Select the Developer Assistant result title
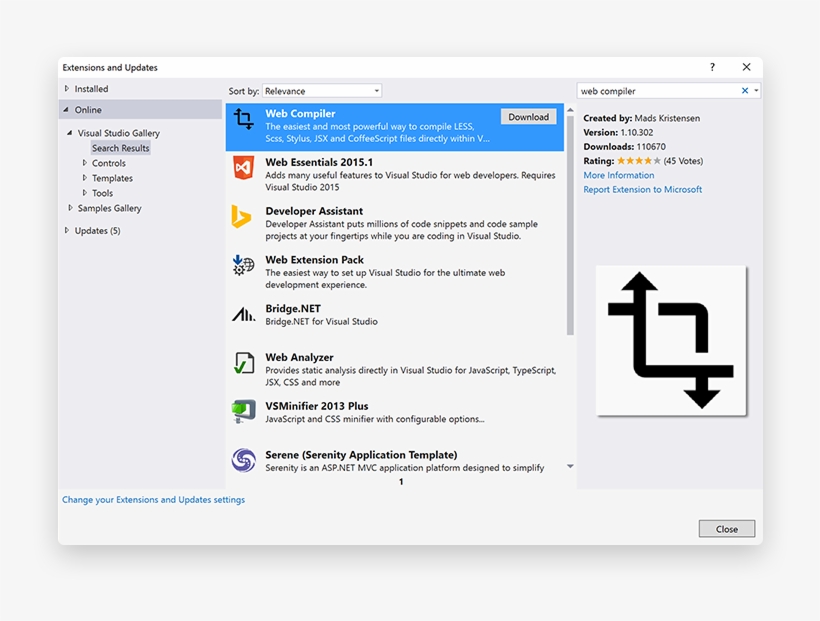The image size is (820, 621). click(x=314, y=211)
